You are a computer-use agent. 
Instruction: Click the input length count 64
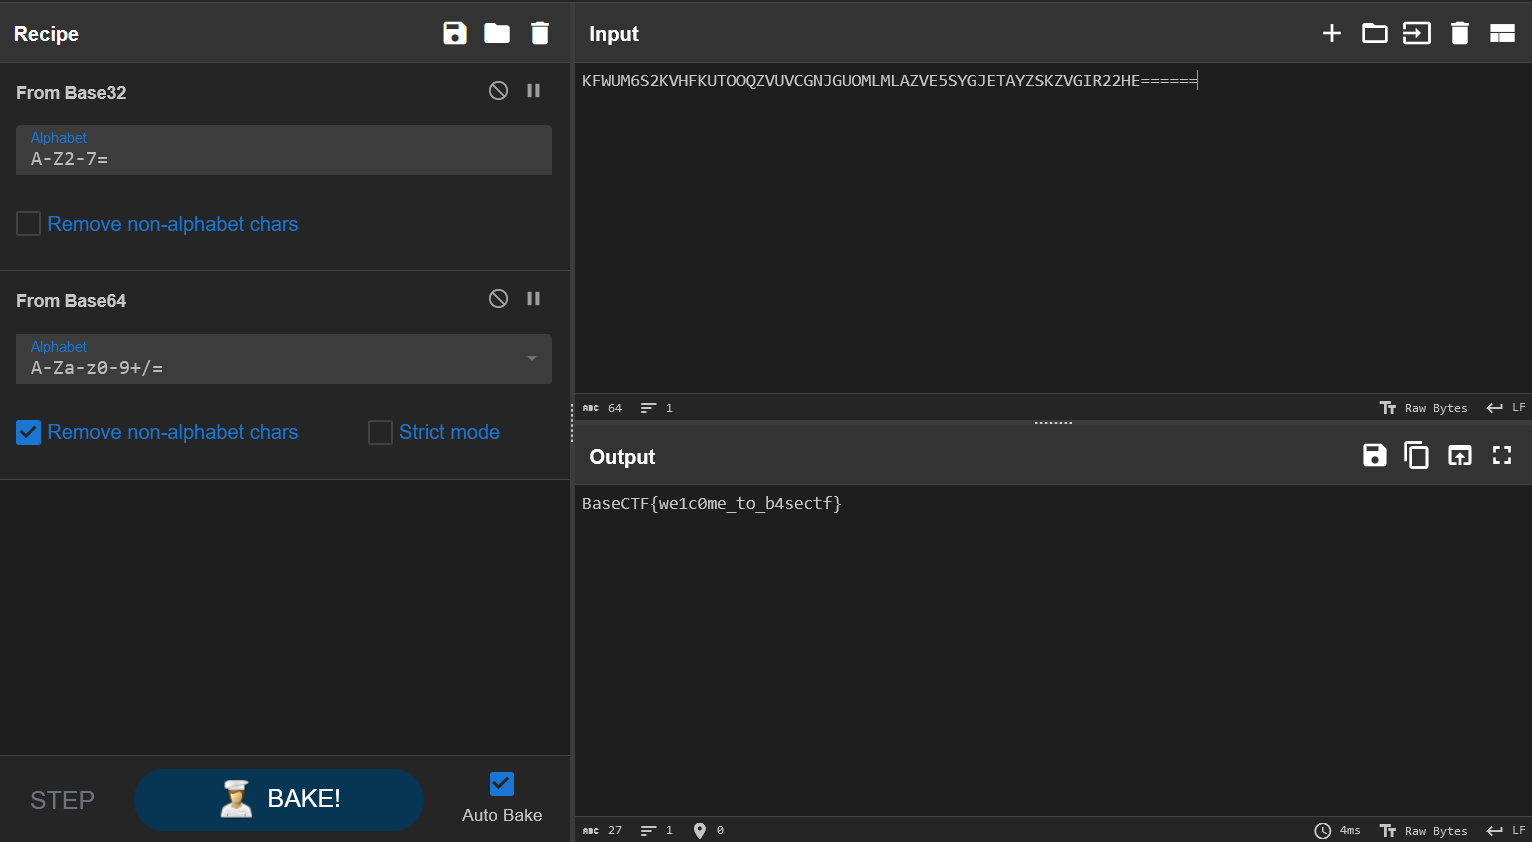click(614, 408)
